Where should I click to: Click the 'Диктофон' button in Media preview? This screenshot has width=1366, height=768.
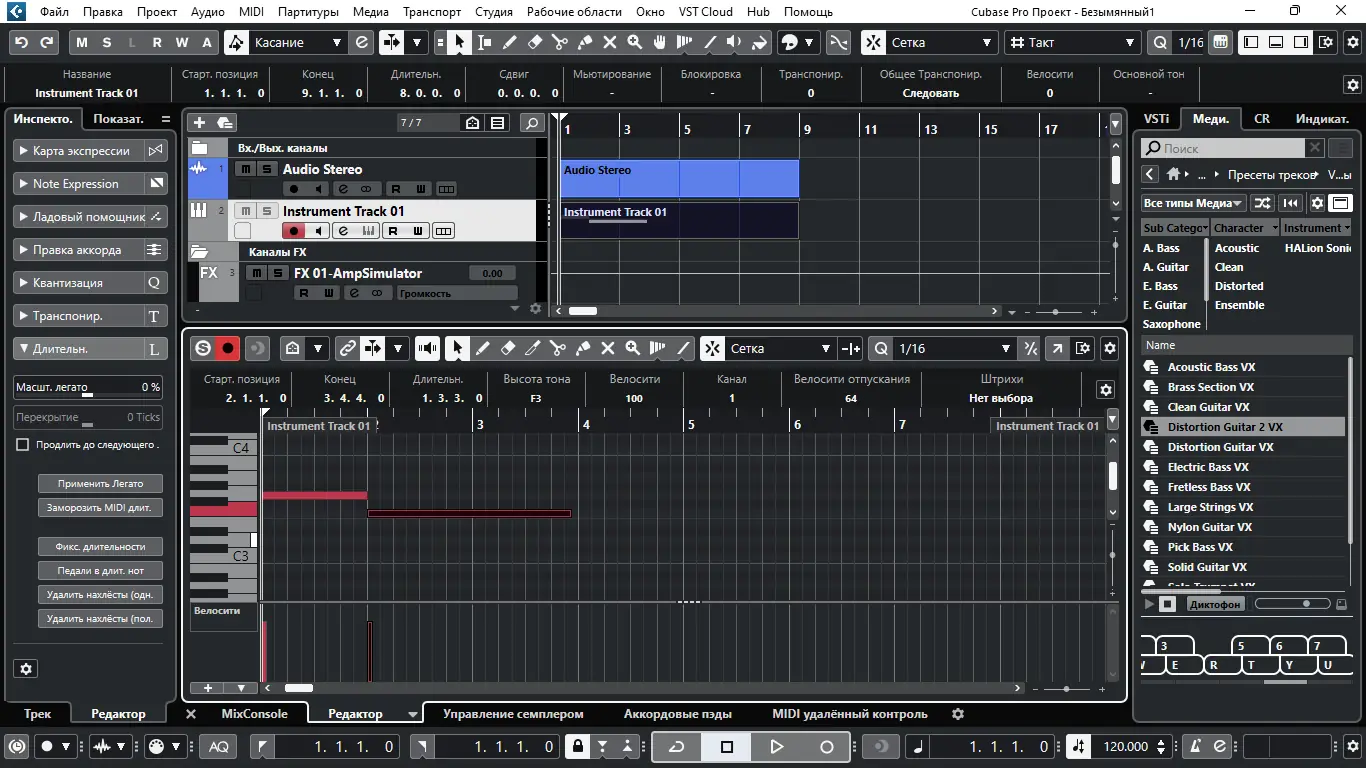1215,604
